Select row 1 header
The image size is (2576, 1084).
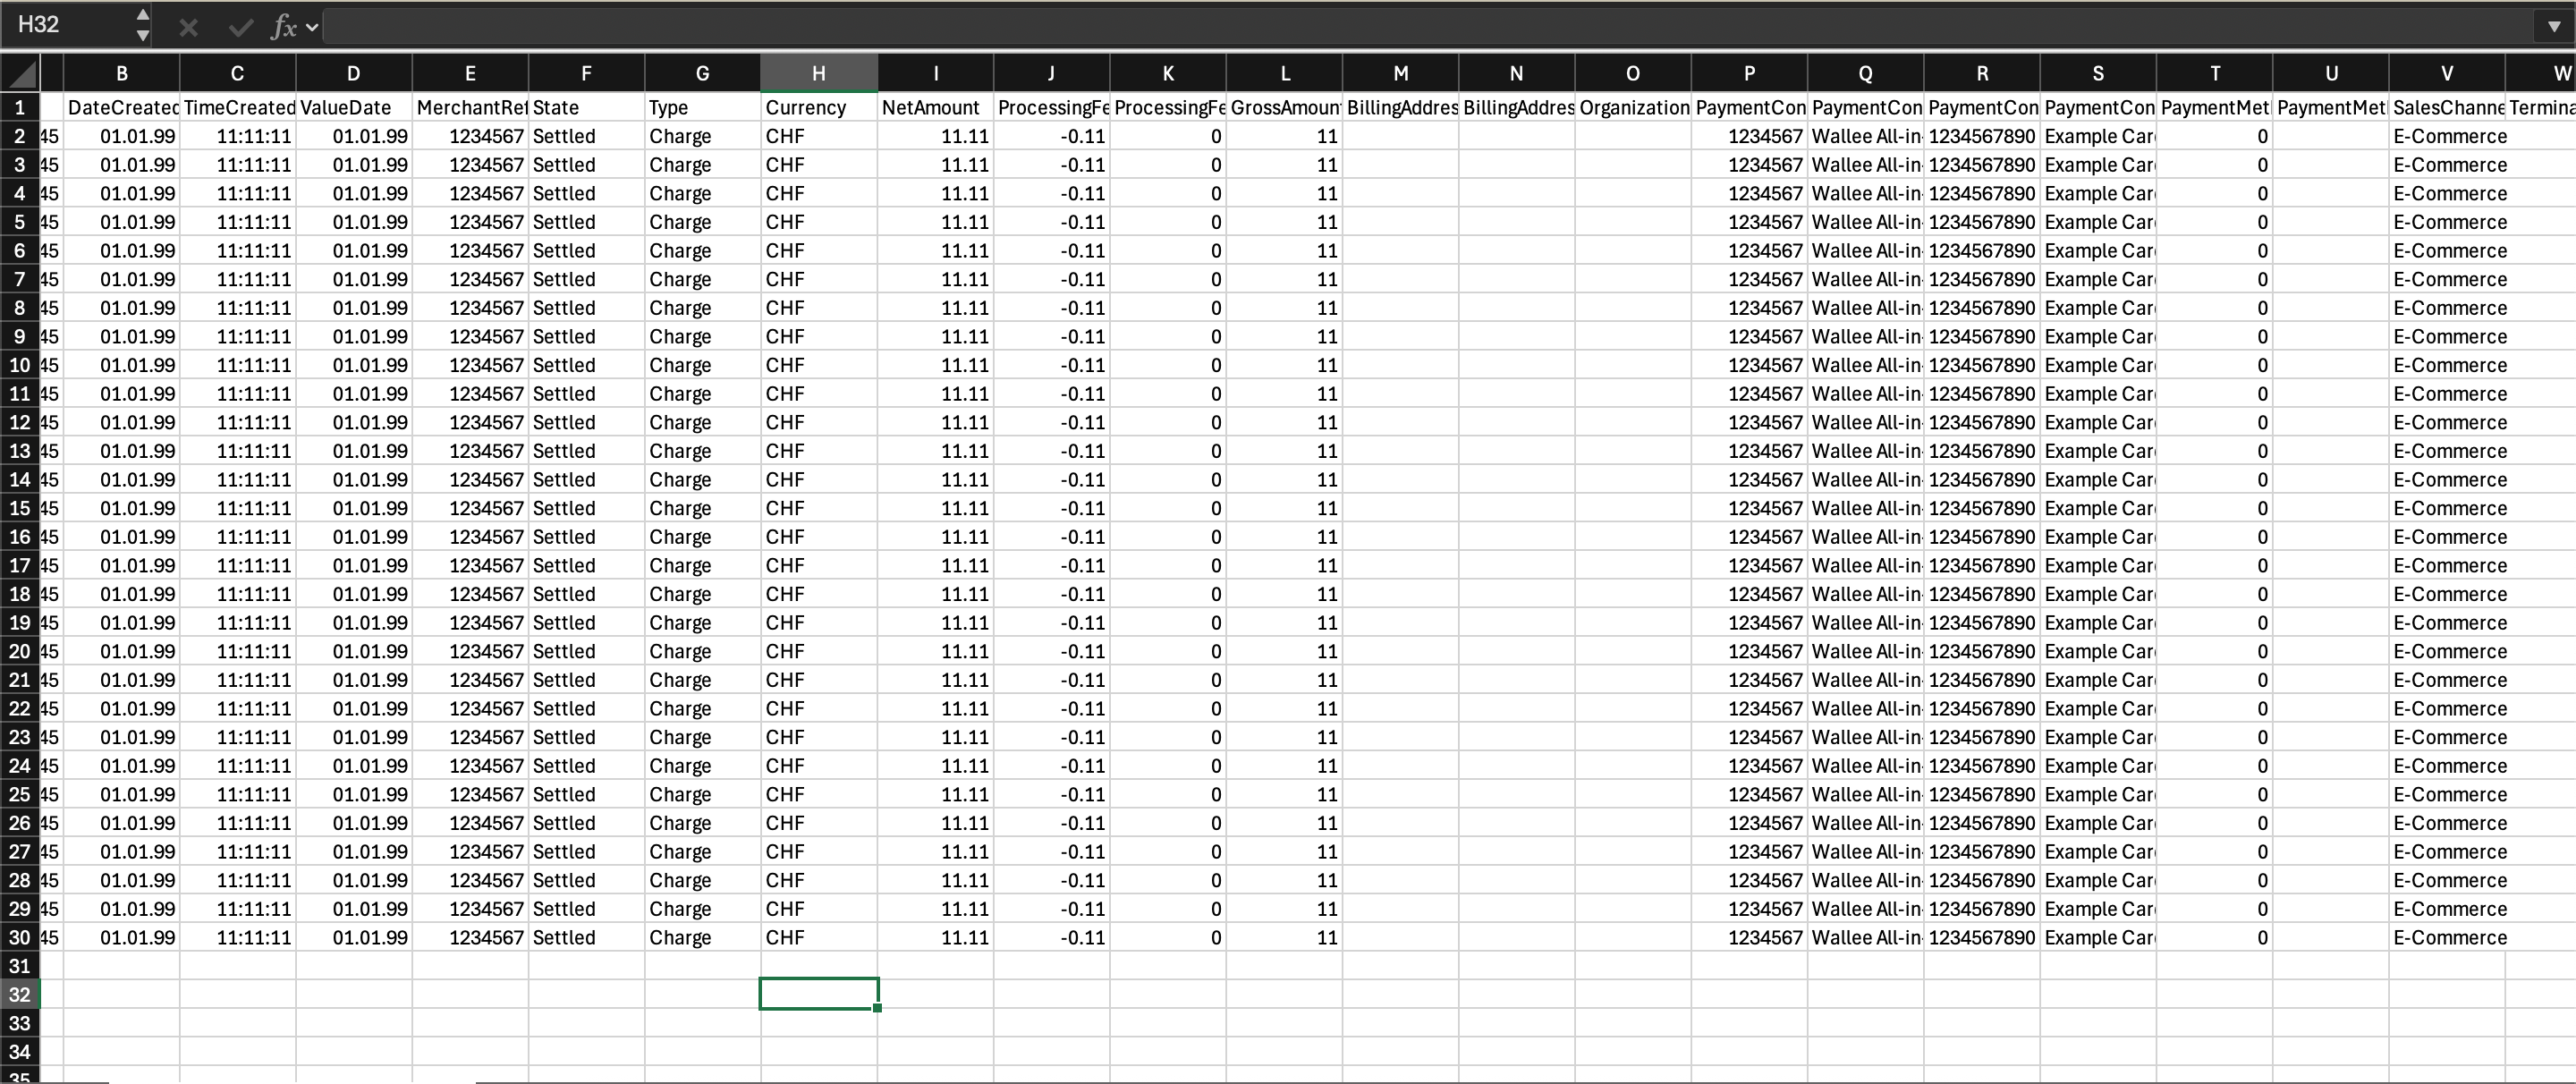pos(20,107)
